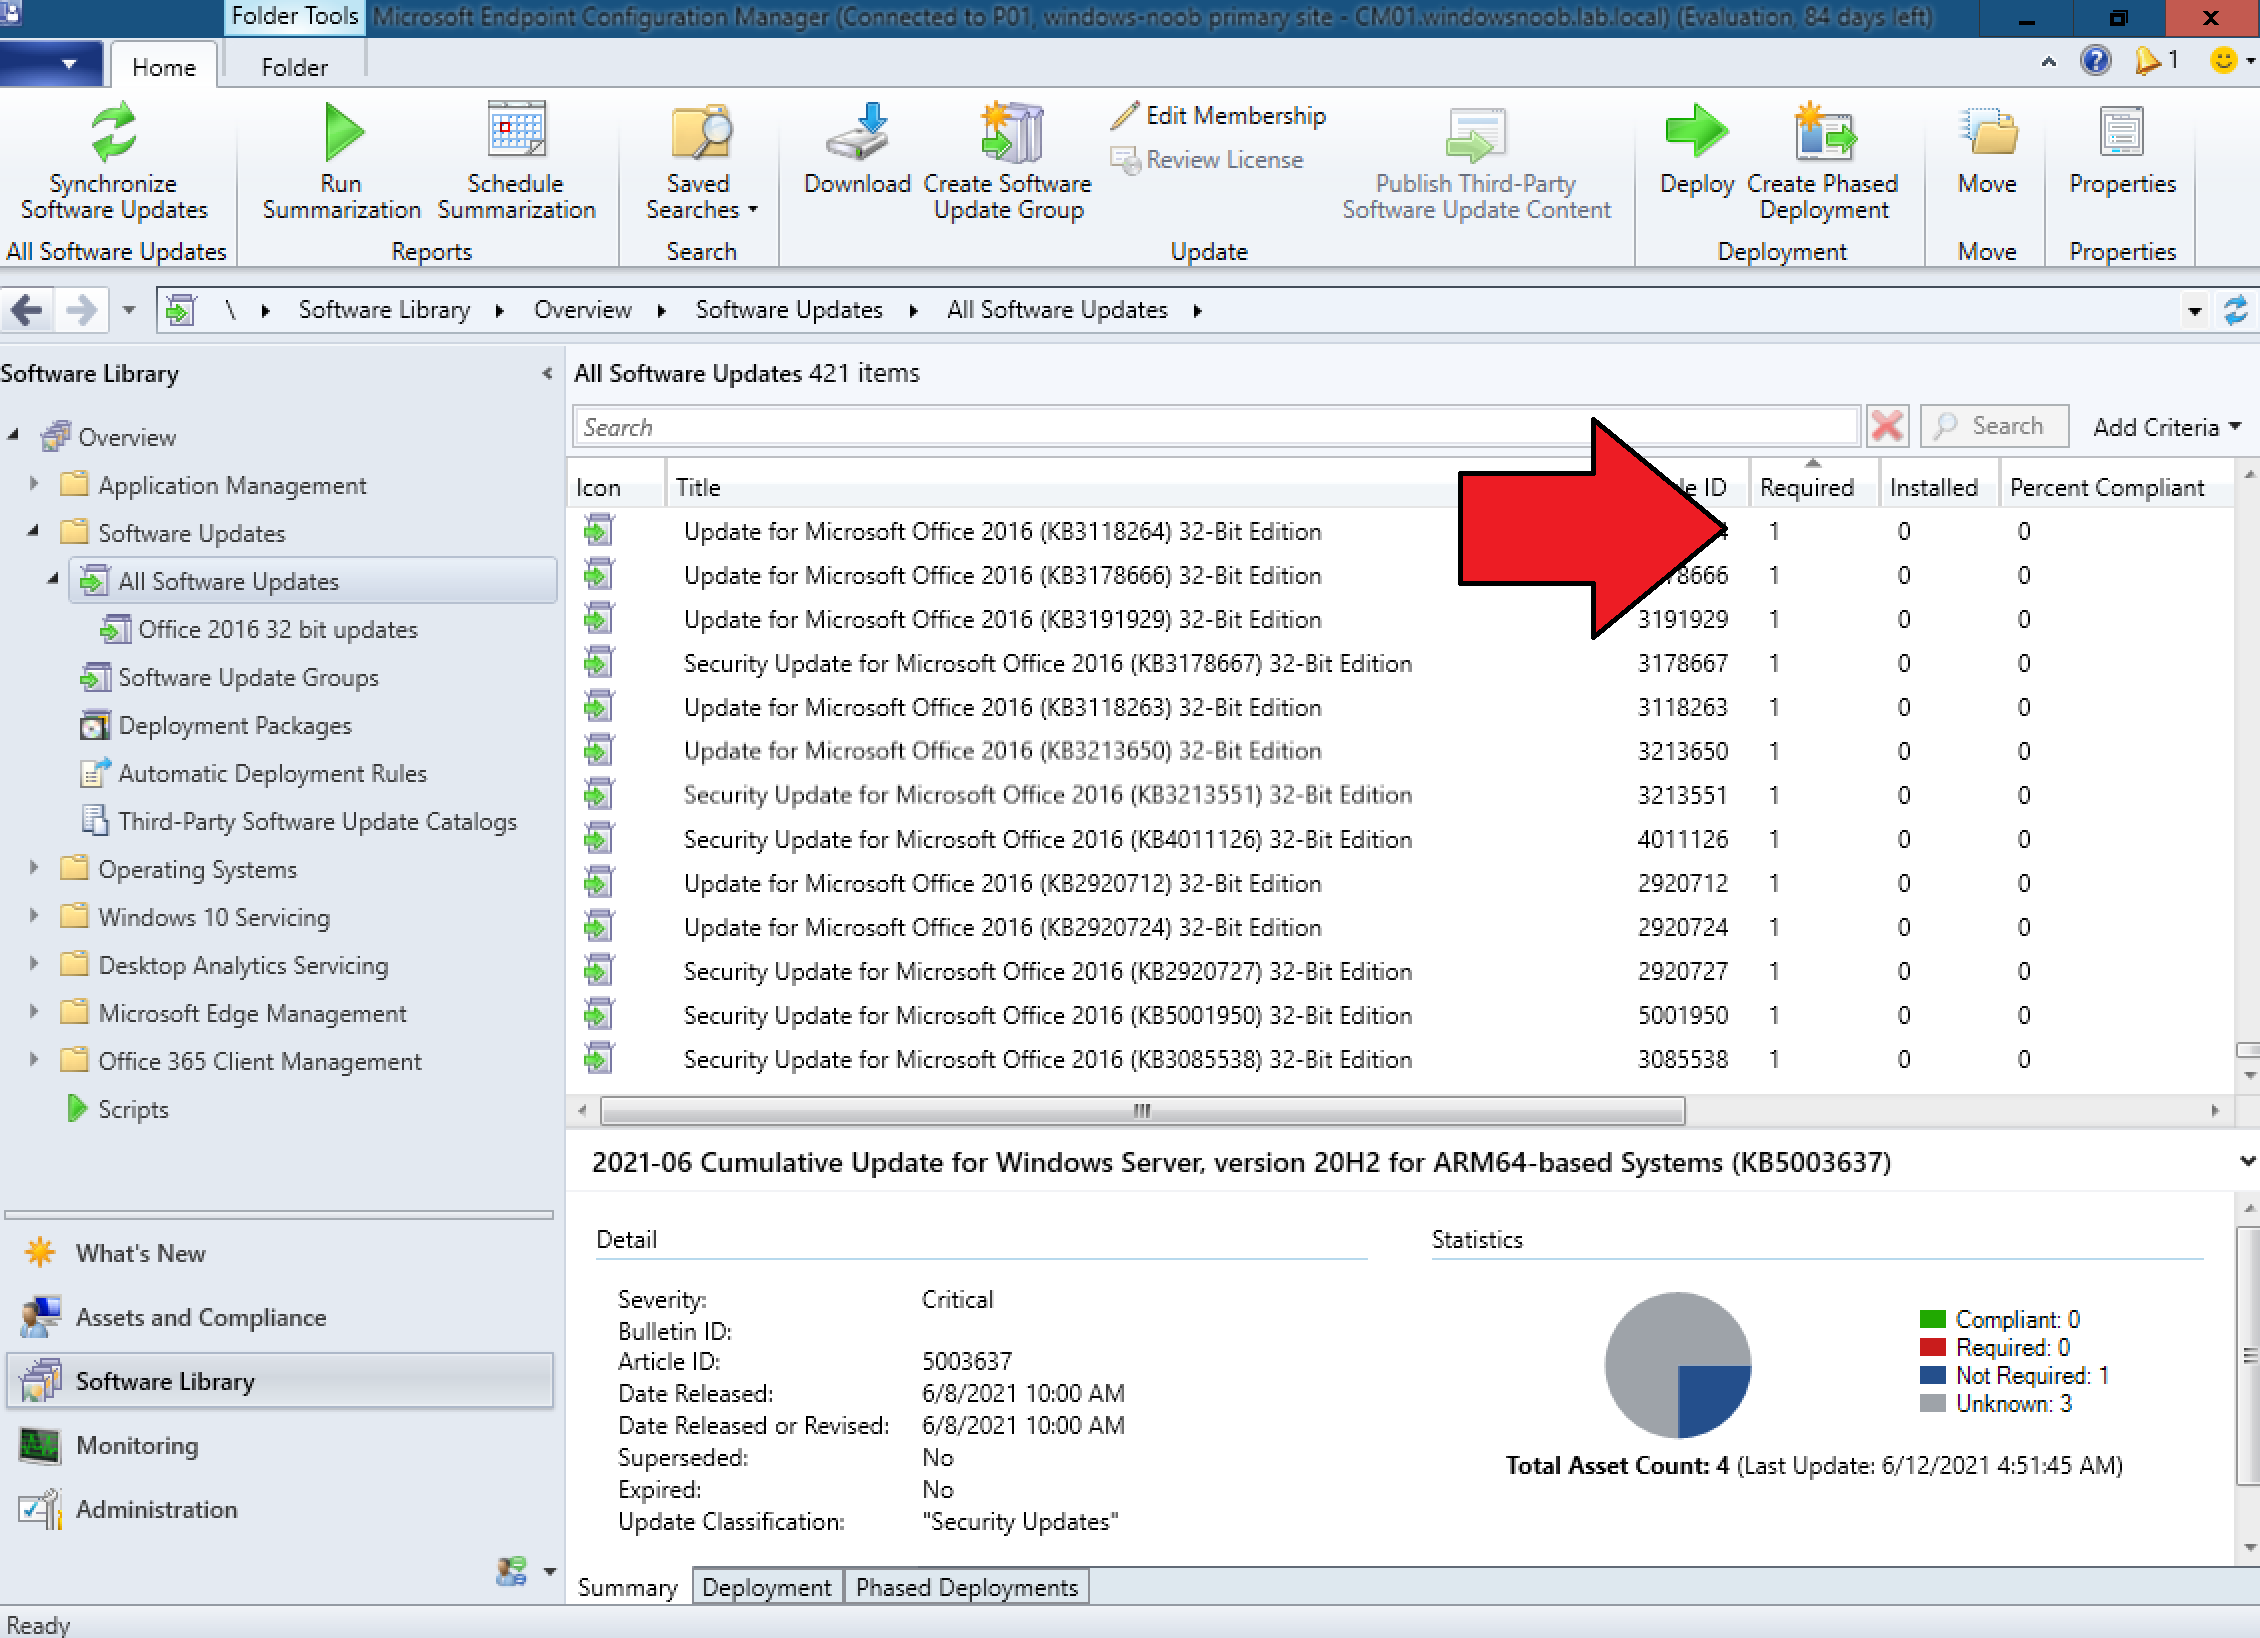Click into the Search input field

click(x=1216, y=427)
